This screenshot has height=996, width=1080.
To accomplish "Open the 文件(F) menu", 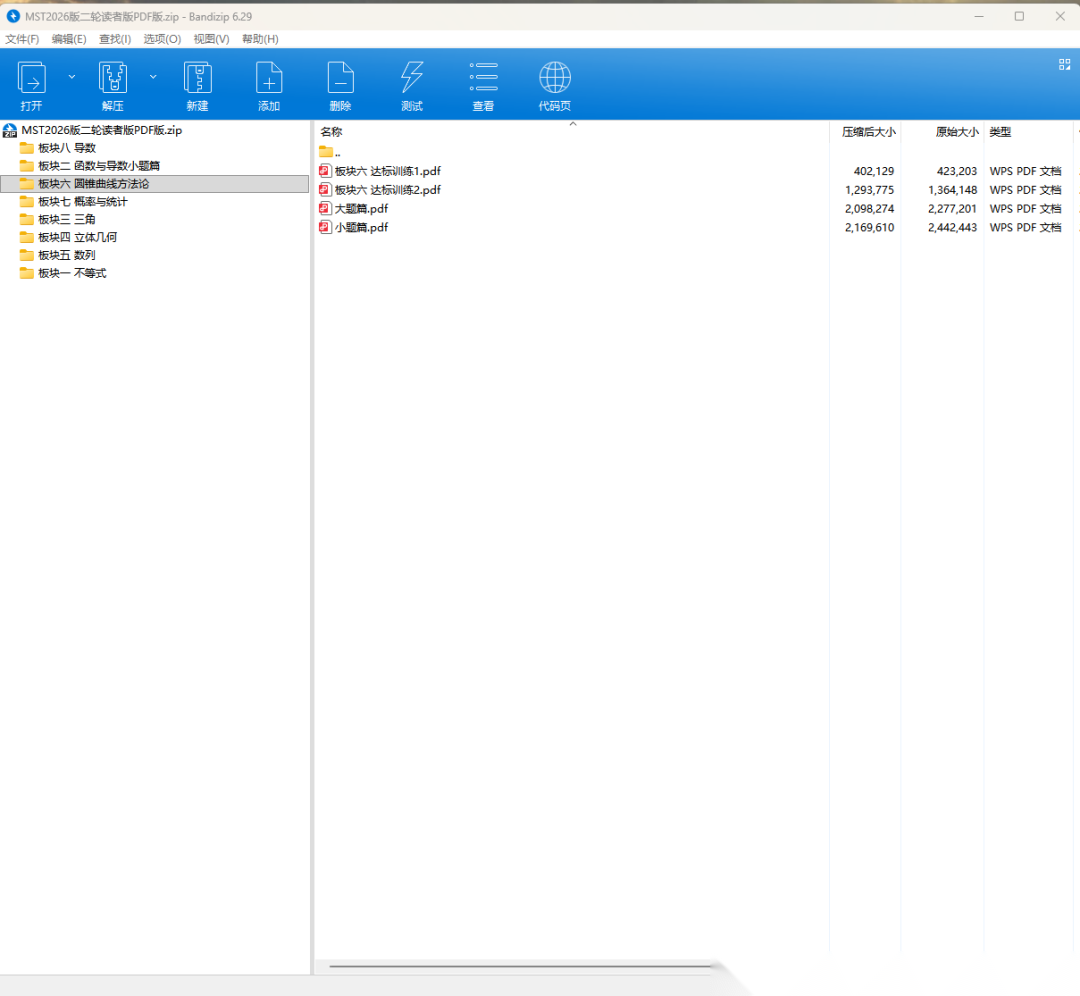I will (x=22, y=39).
